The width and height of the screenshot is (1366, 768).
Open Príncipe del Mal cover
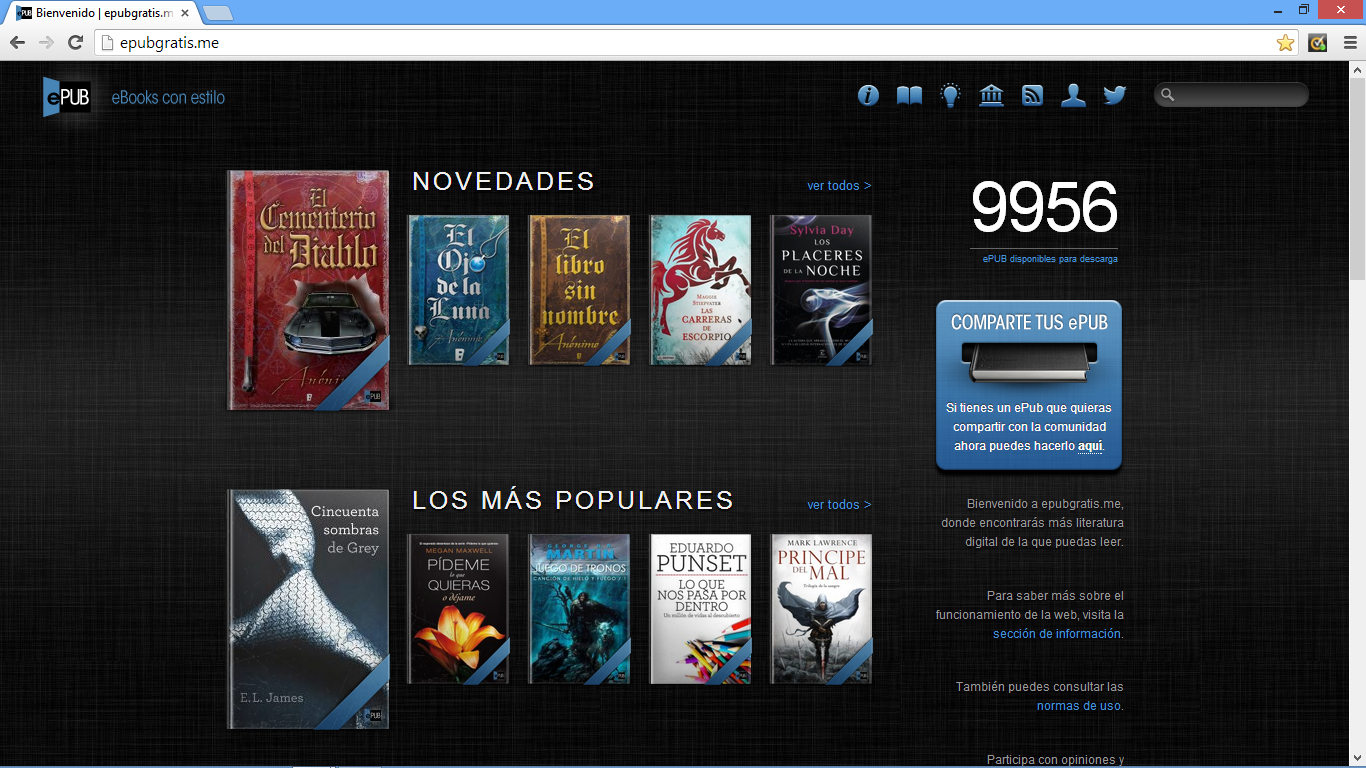(x=821, y=609)
